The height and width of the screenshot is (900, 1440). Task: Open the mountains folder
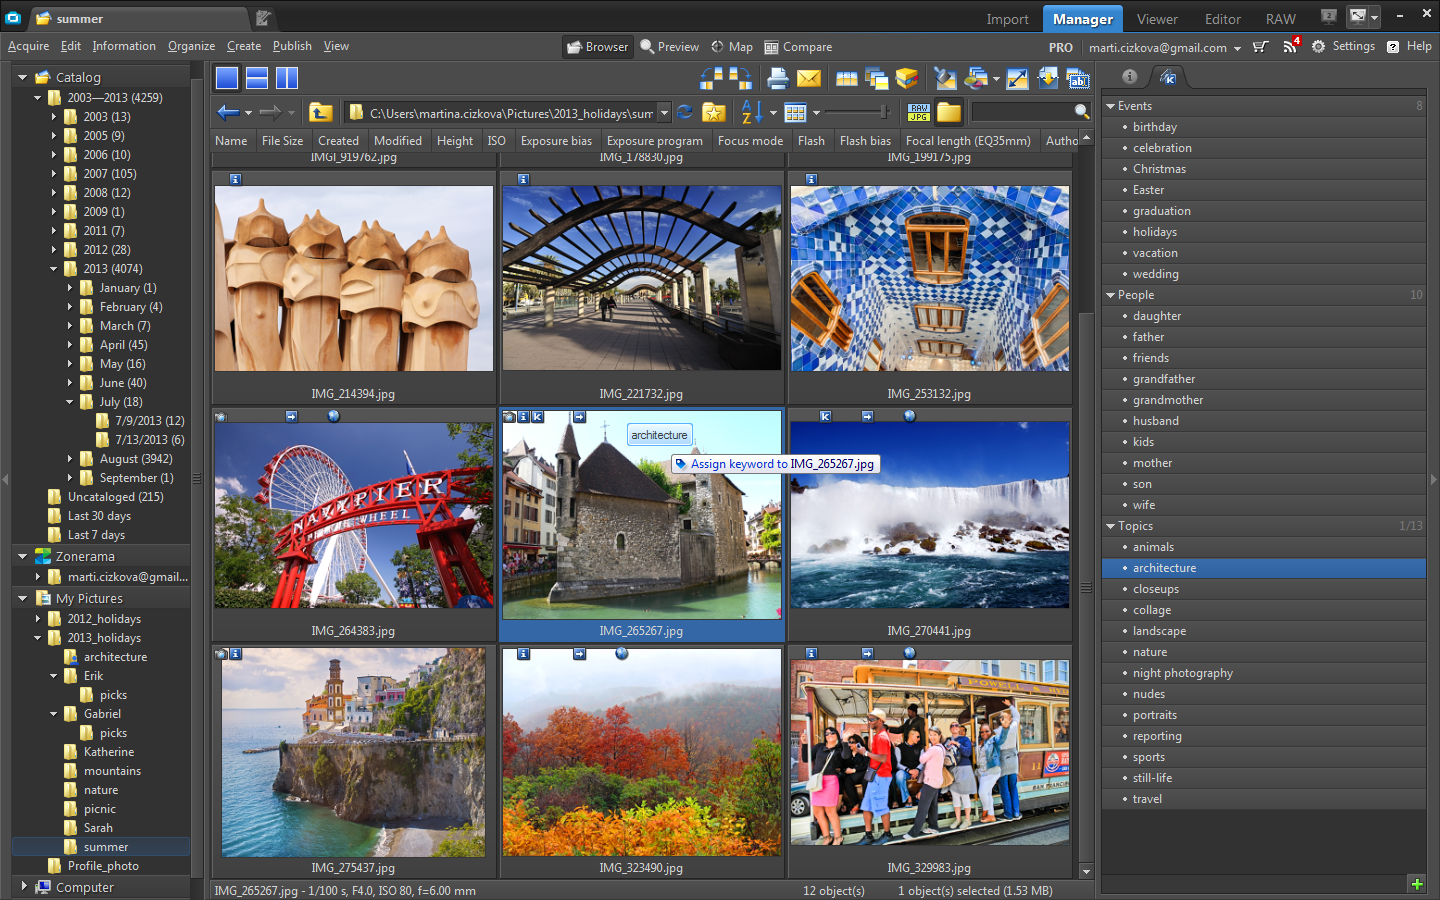[112, 771]
